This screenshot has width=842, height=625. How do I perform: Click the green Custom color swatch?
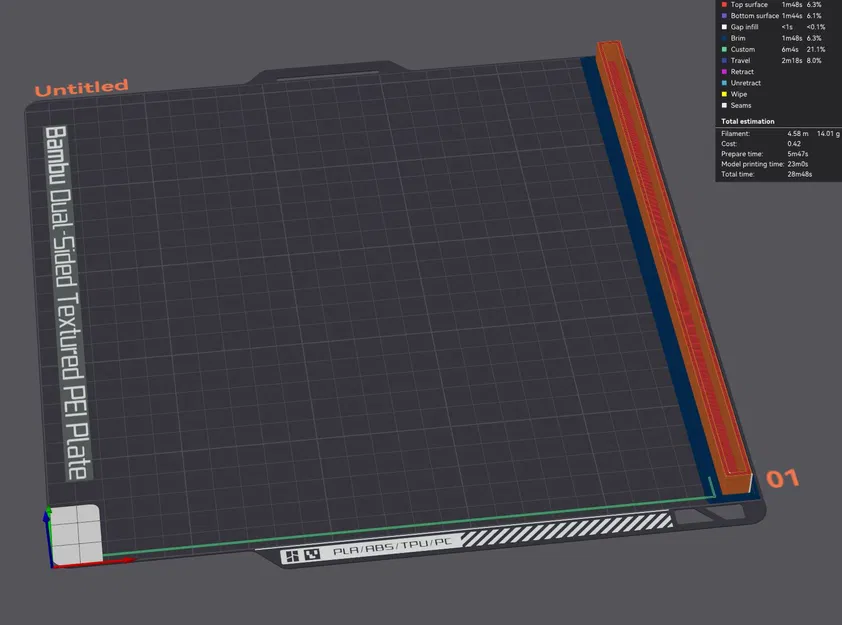(x=724, y=49)
